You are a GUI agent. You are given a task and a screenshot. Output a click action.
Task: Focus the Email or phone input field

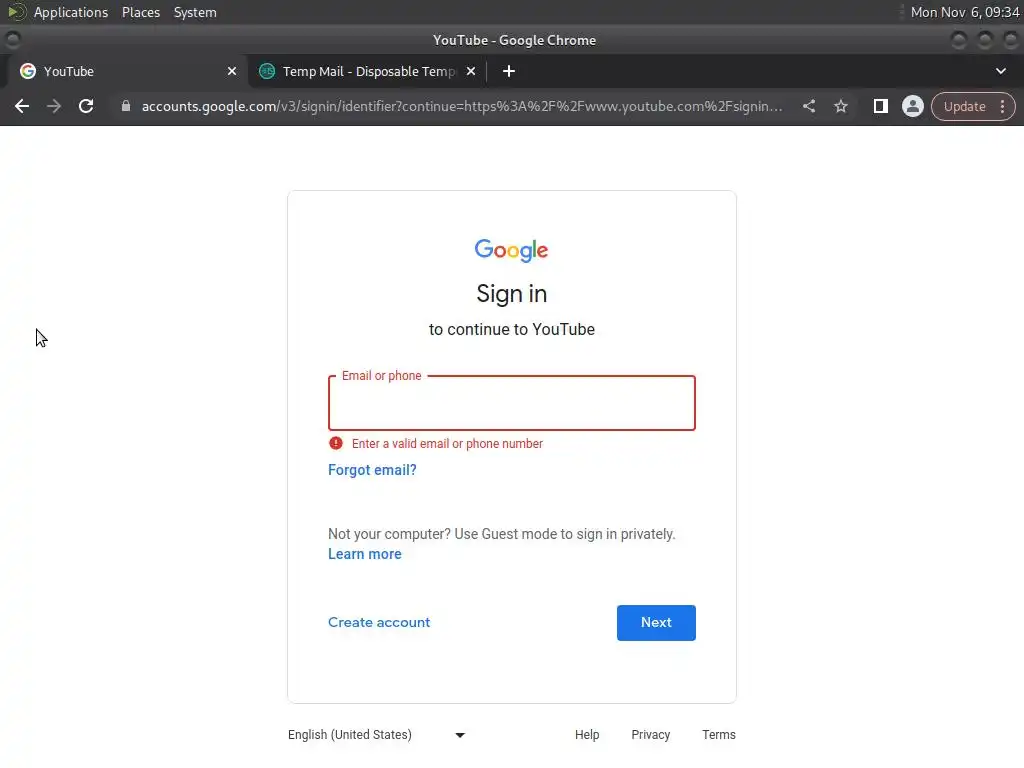(512, 403)
